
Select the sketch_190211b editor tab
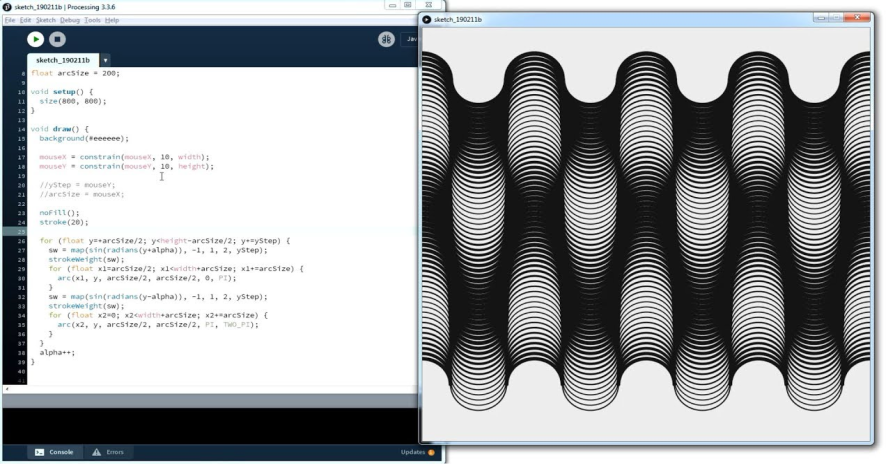pyautogui.click(x=63, y=60)
